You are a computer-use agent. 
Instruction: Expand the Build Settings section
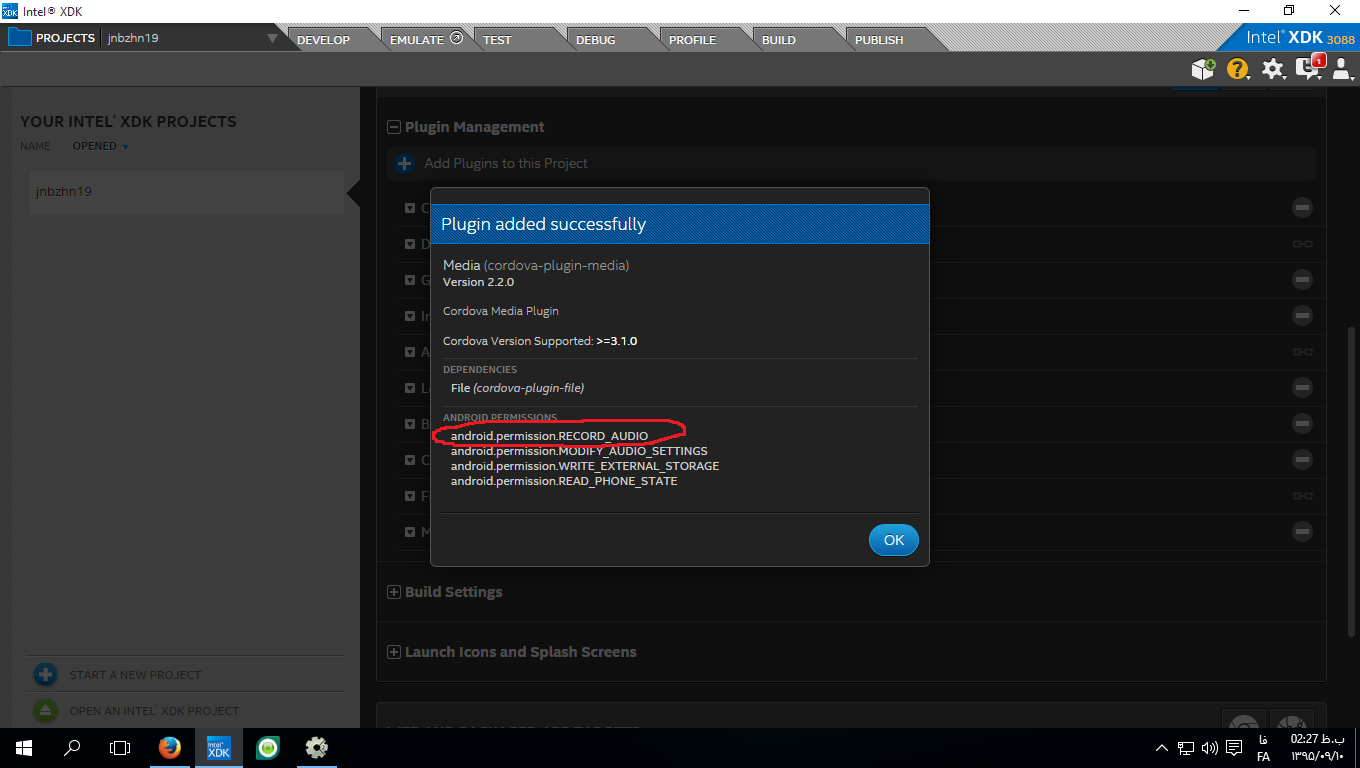[394, 592]
